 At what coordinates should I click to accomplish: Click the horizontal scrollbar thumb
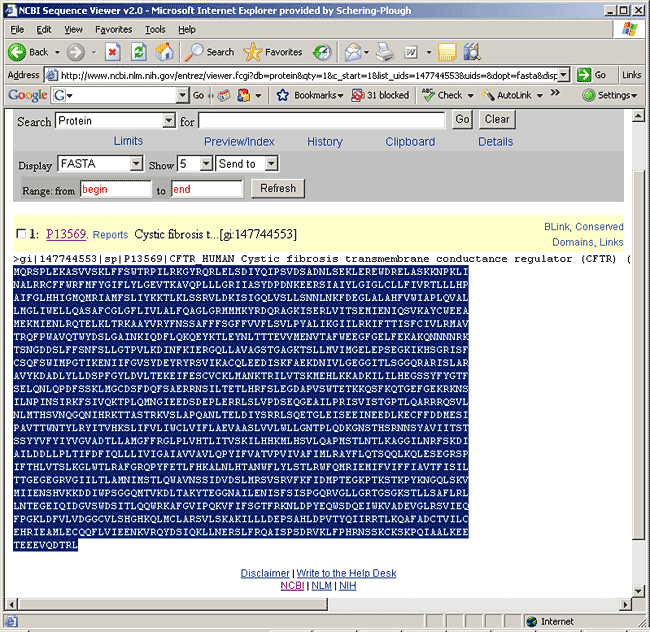(x=173, y=605)
